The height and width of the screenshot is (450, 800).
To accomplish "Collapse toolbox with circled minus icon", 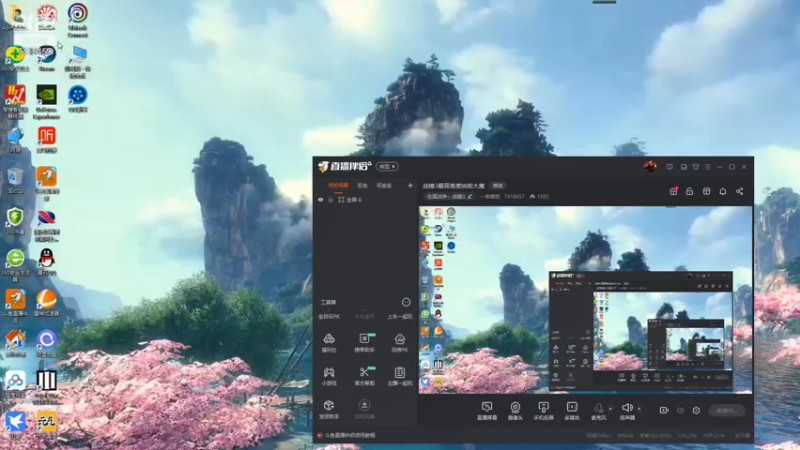I will (x=406, y=302).
